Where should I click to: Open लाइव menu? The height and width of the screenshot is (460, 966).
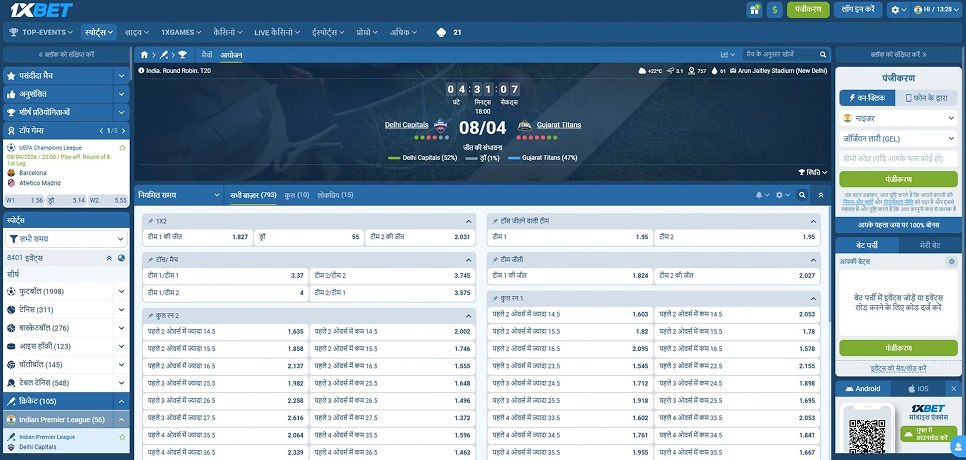(137, 32)
